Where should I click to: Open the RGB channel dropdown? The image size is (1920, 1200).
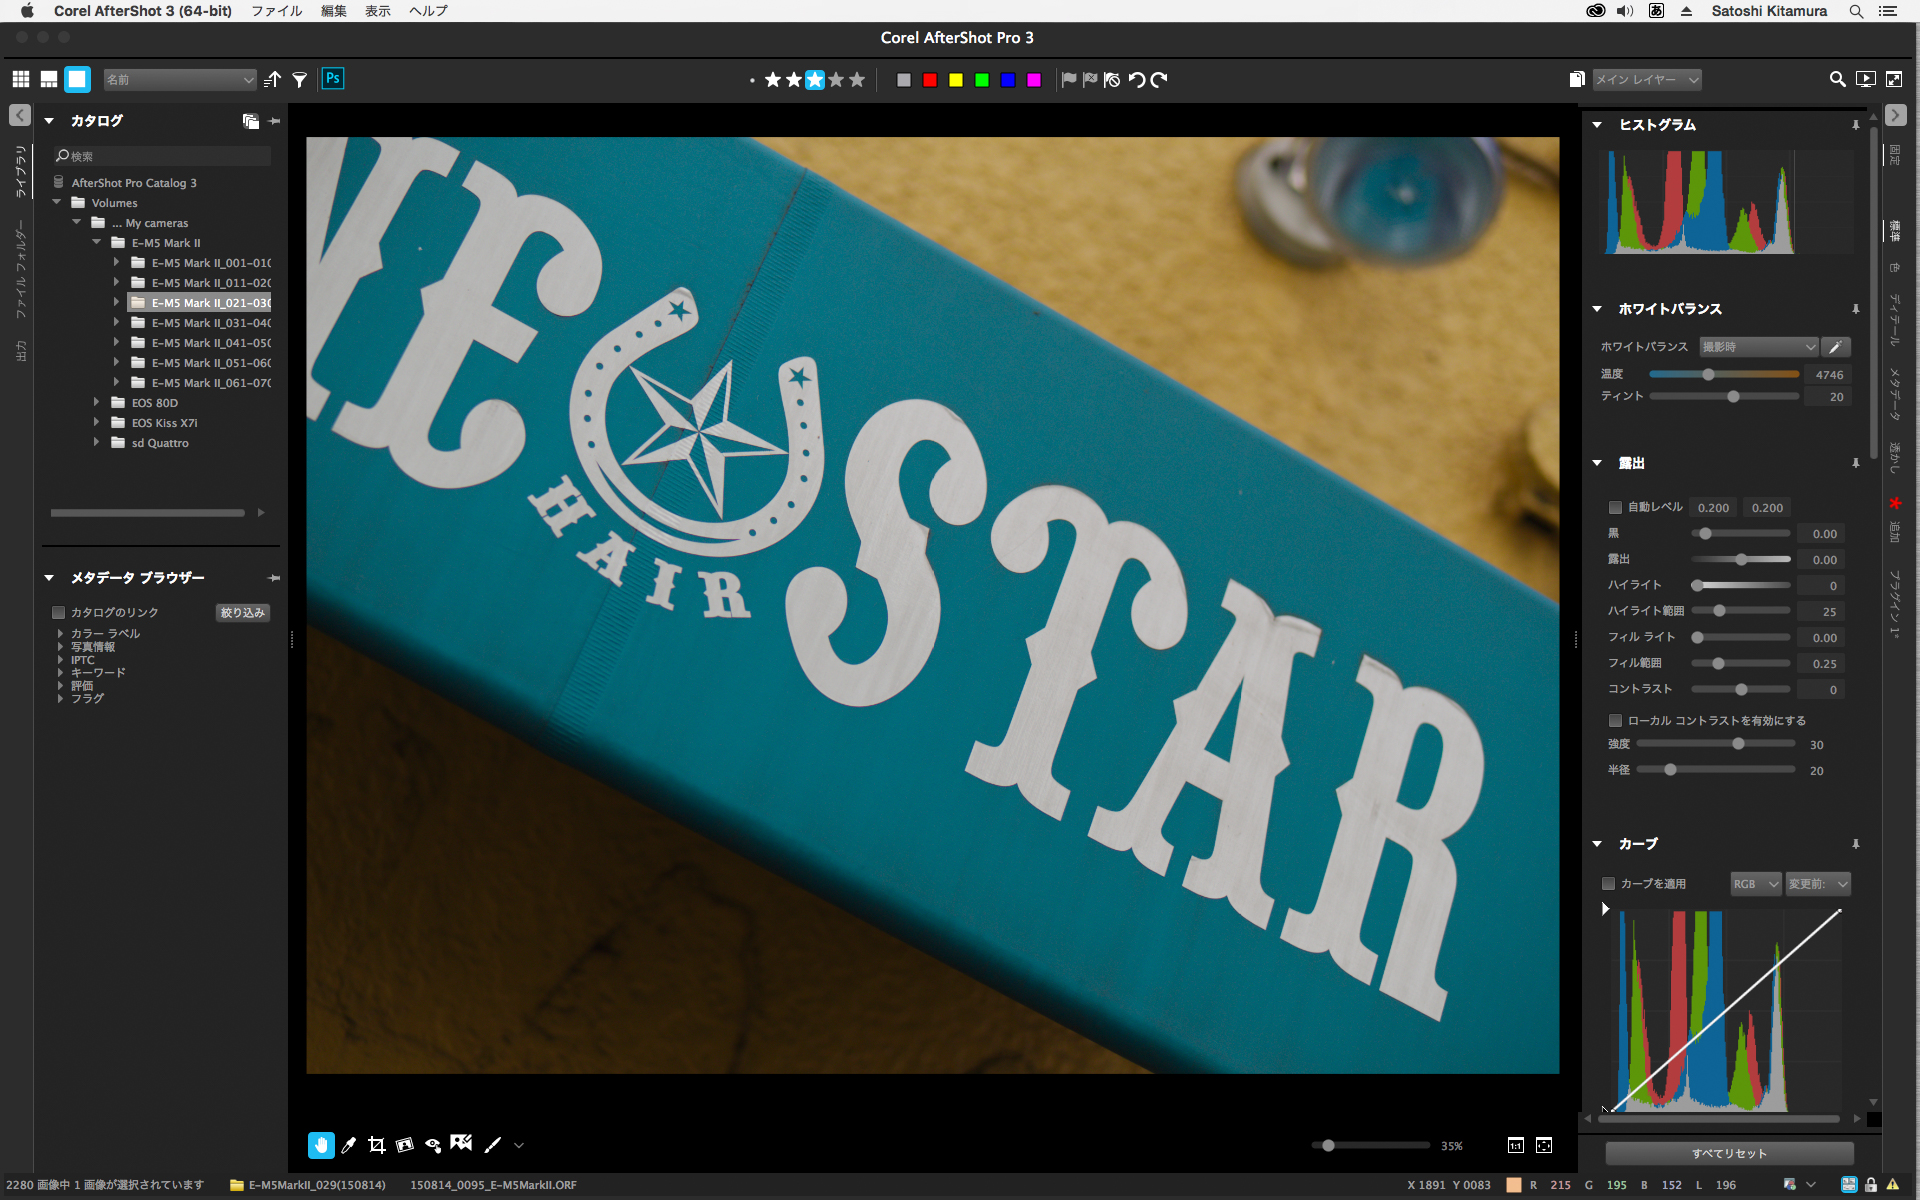(1755, 884)
